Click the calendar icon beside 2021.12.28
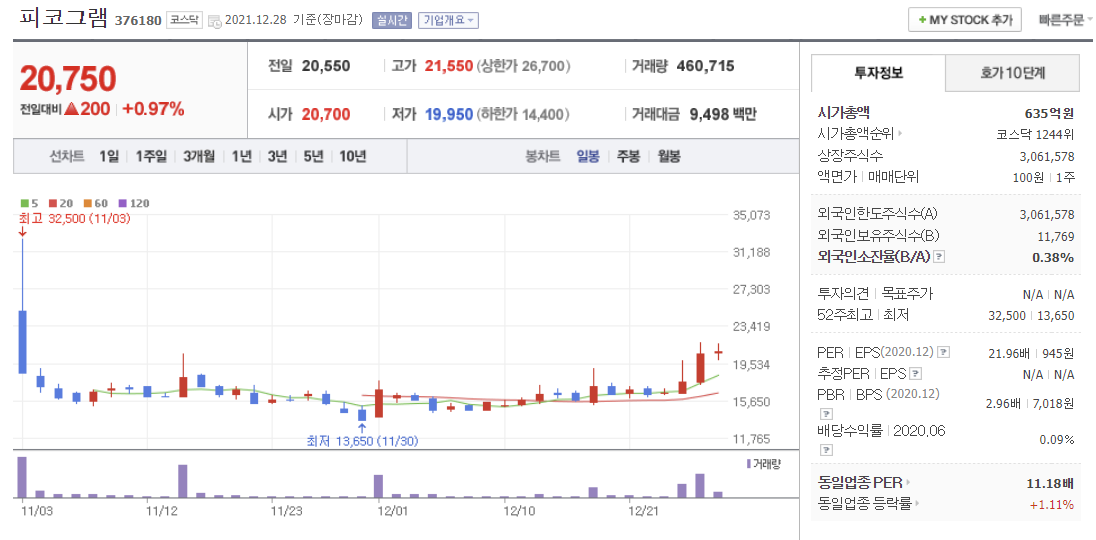1096x540 pixels. pyautogui.click(x=215, y=21)
